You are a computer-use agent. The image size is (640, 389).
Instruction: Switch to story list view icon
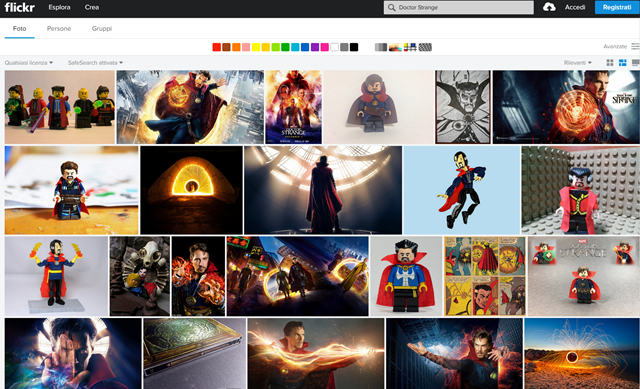pos(636,62)
